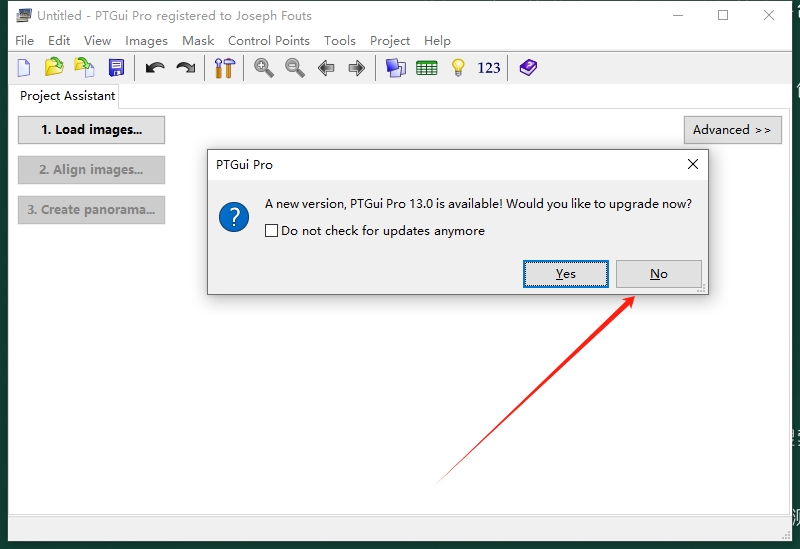Viewport: 800px width, 549px height.
Task: Open the Help menu
Action: [437, 41]
